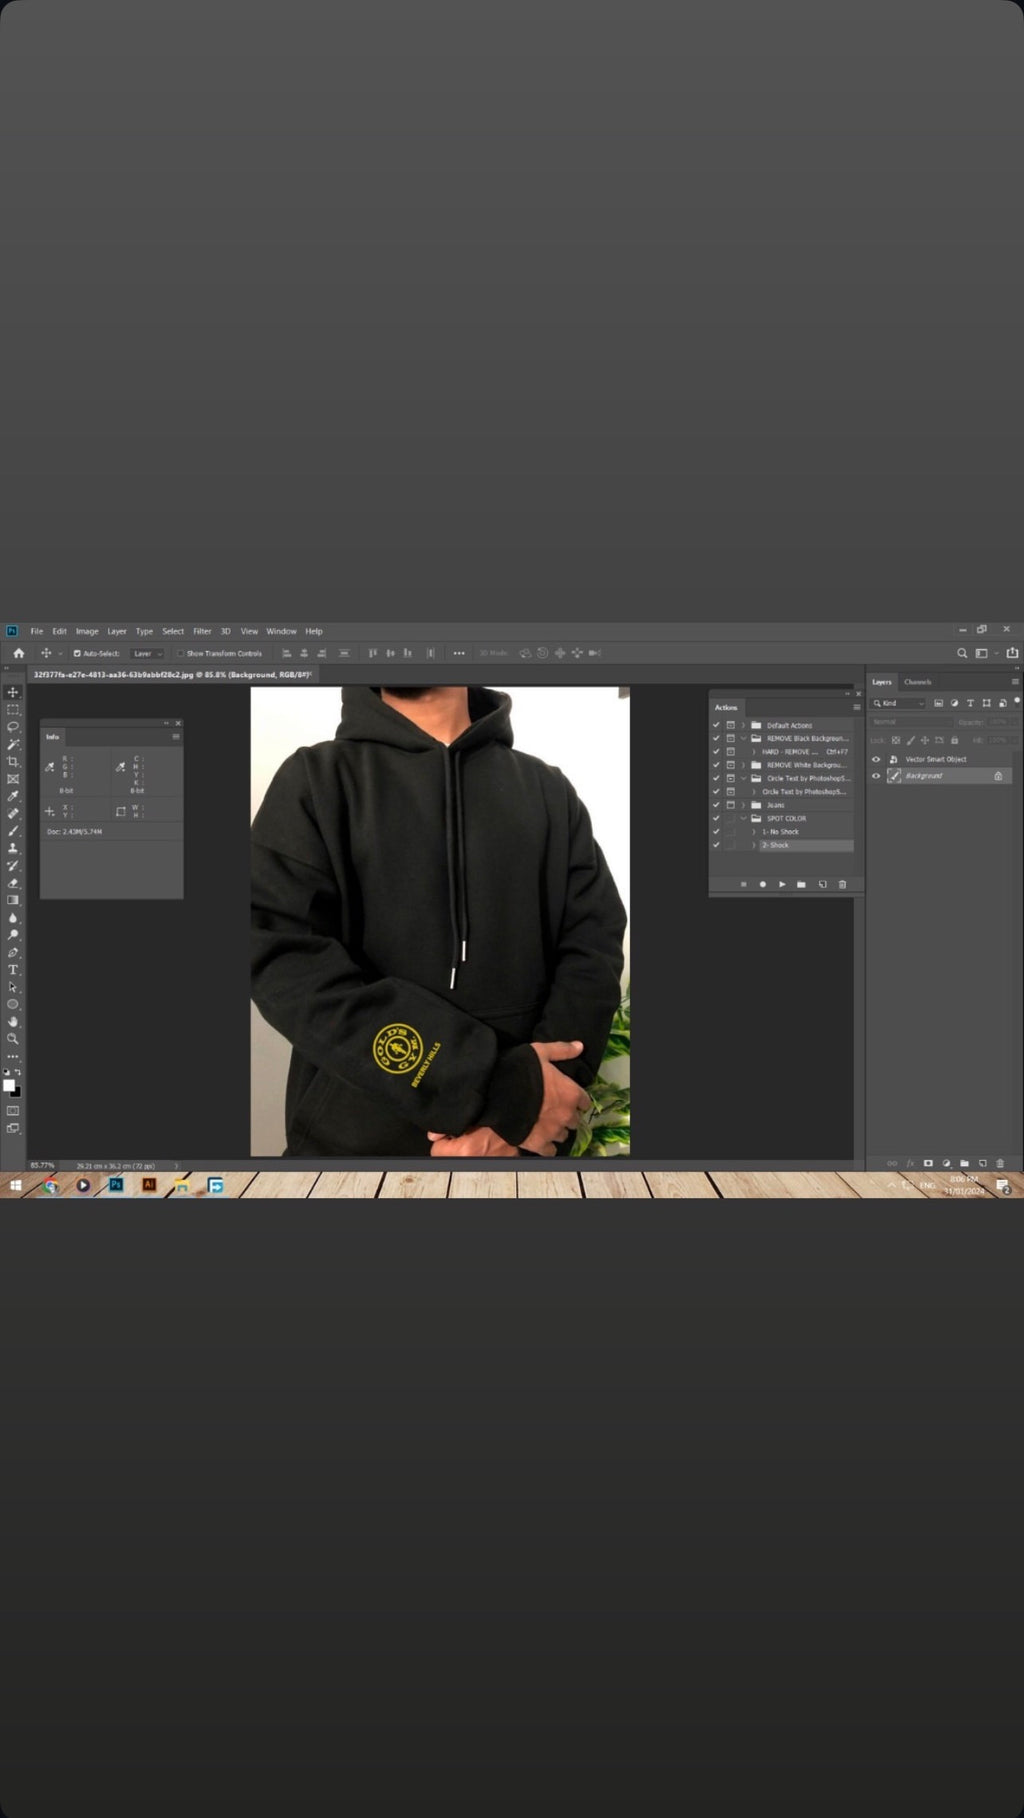This screenshot has height=1818, width=1024.
Task: Select the Pen tool
Action: click(x=13, y=952)
